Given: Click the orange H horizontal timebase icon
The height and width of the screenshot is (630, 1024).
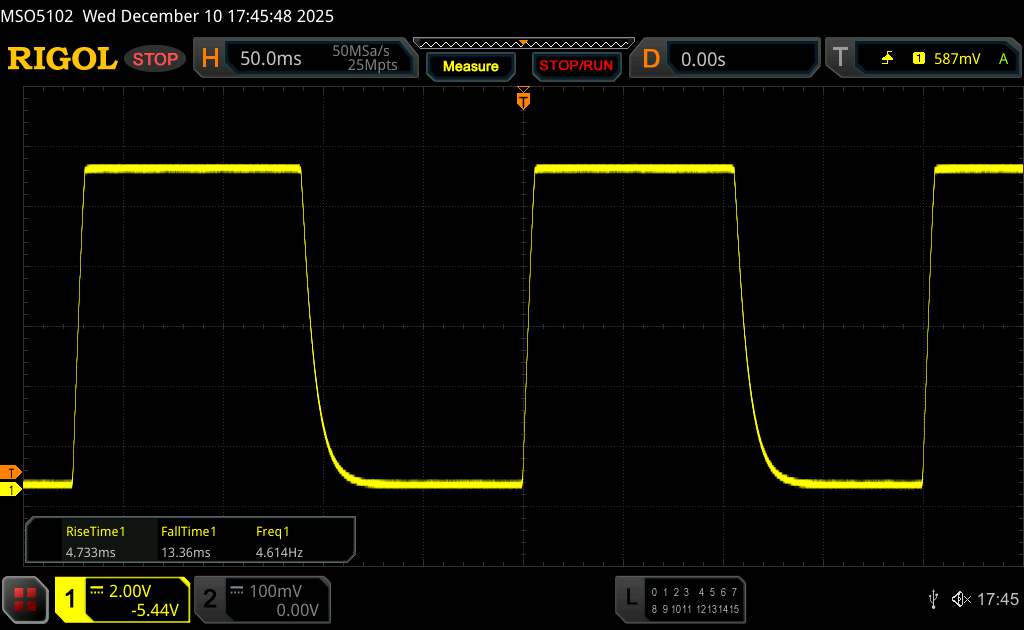Looking at the screenshot, I should pos(210,59).
